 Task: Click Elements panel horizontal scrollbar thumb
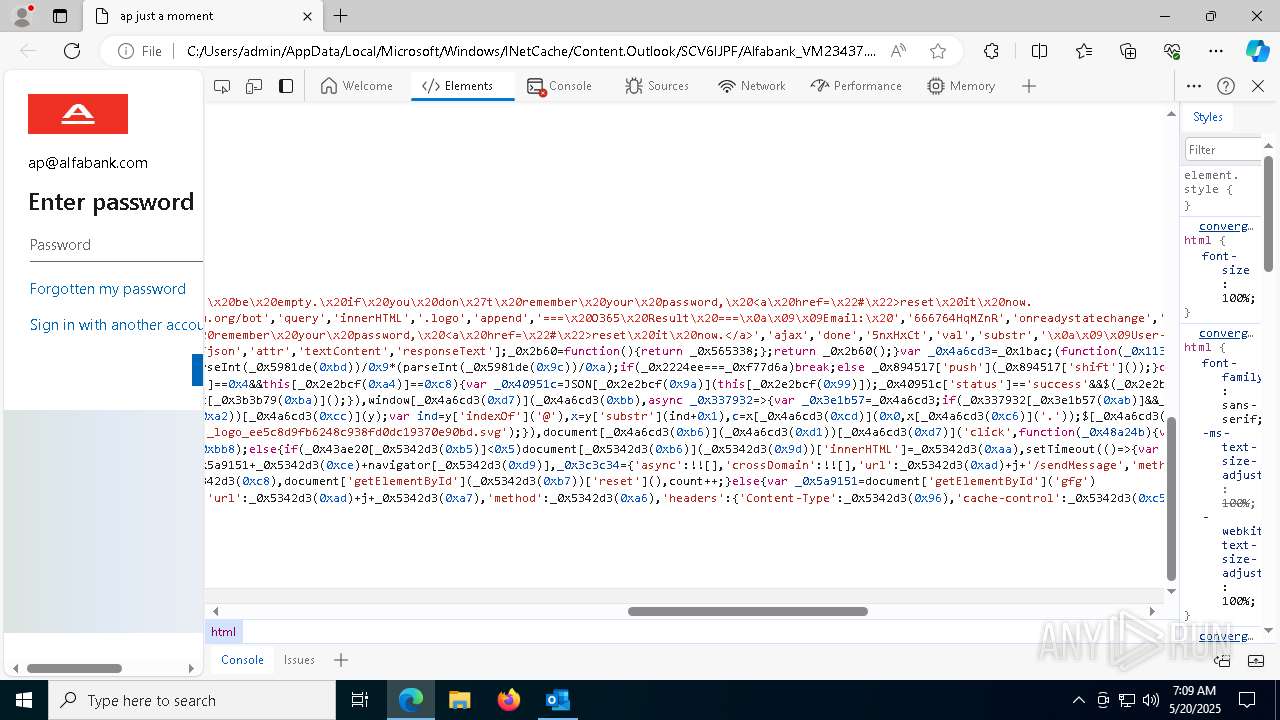(748, 611)
